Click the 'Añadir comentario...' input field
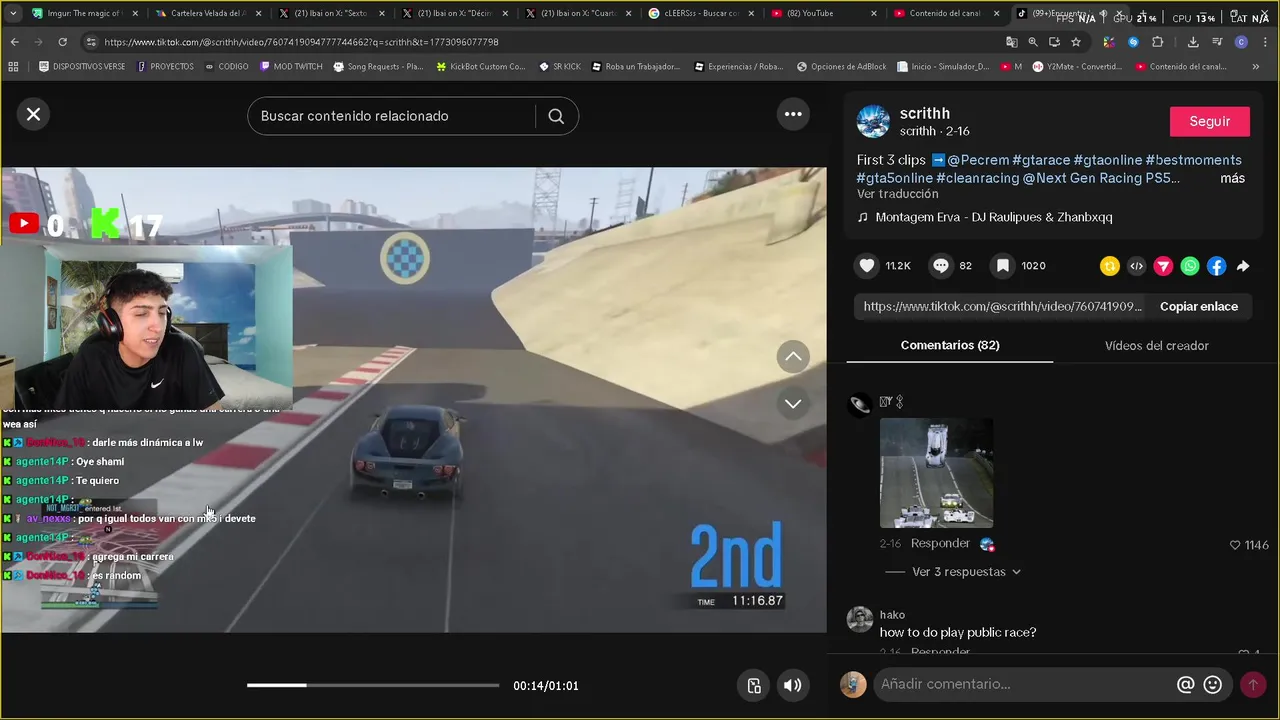The image size is (1280, 720). [1023, 684]
